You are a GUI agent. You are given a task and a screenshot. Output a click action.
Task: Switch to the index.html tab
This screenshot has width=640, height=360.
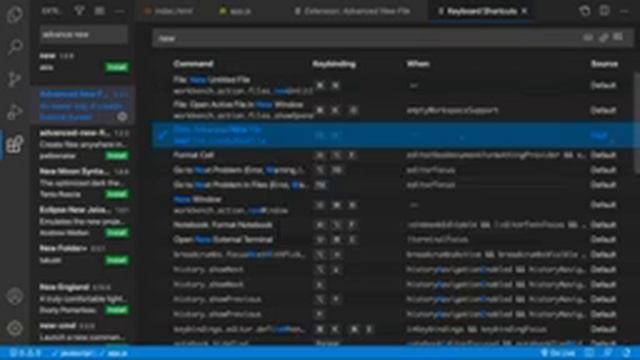coord(169,11)
